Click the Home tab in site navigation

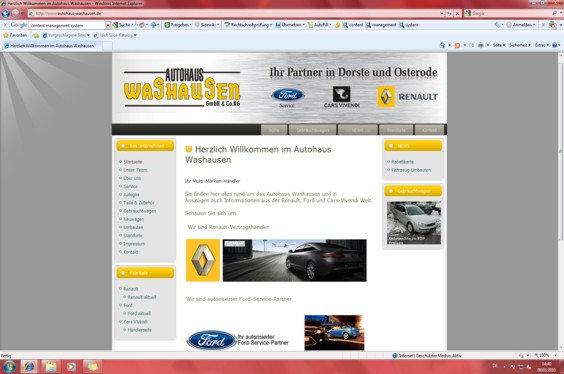pos(274,130)
